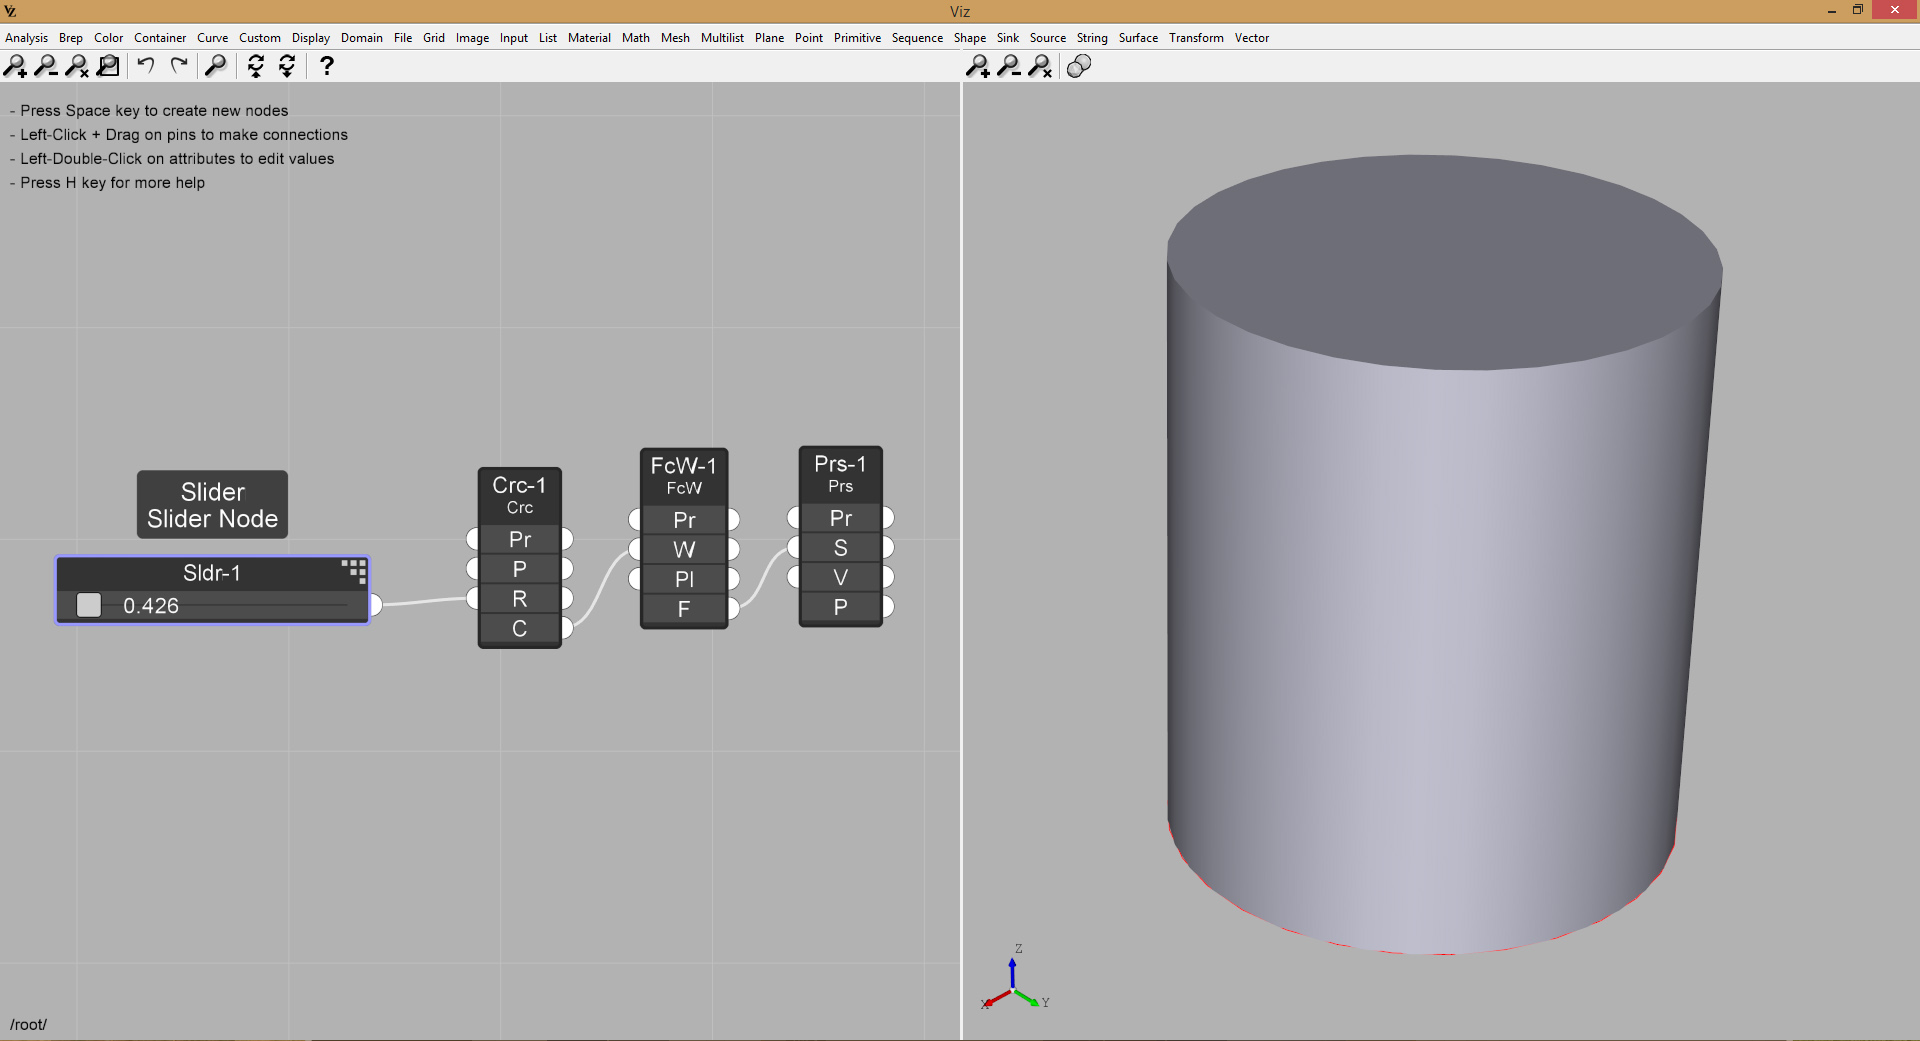This screenshot has height=1041, width=1920.
Task: Click the F output pin on FcW-1
Action: (x=734, y=608)
